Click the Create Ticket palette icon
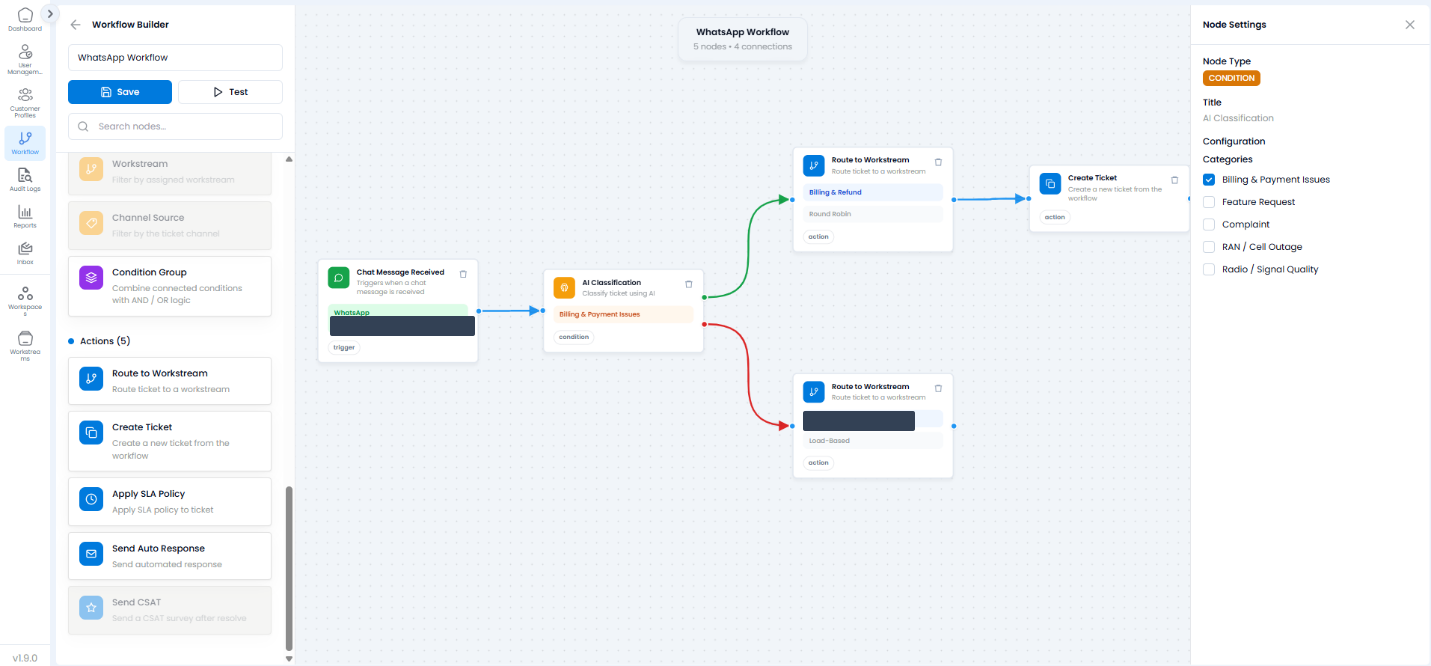Screen dimensions: 1431x666 point(91,433)
